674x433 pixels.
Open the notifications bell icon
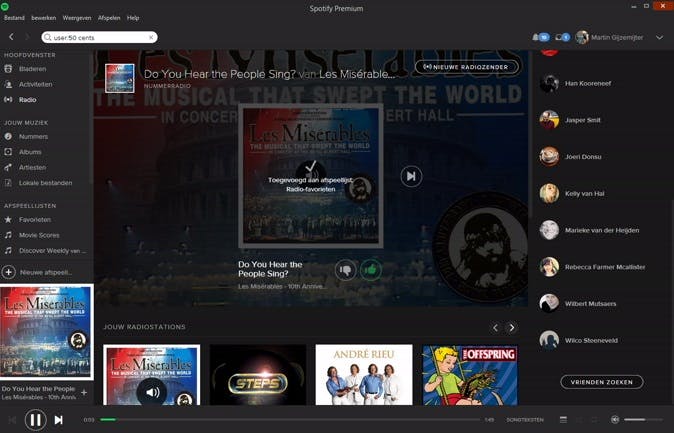tap(536, 37)
